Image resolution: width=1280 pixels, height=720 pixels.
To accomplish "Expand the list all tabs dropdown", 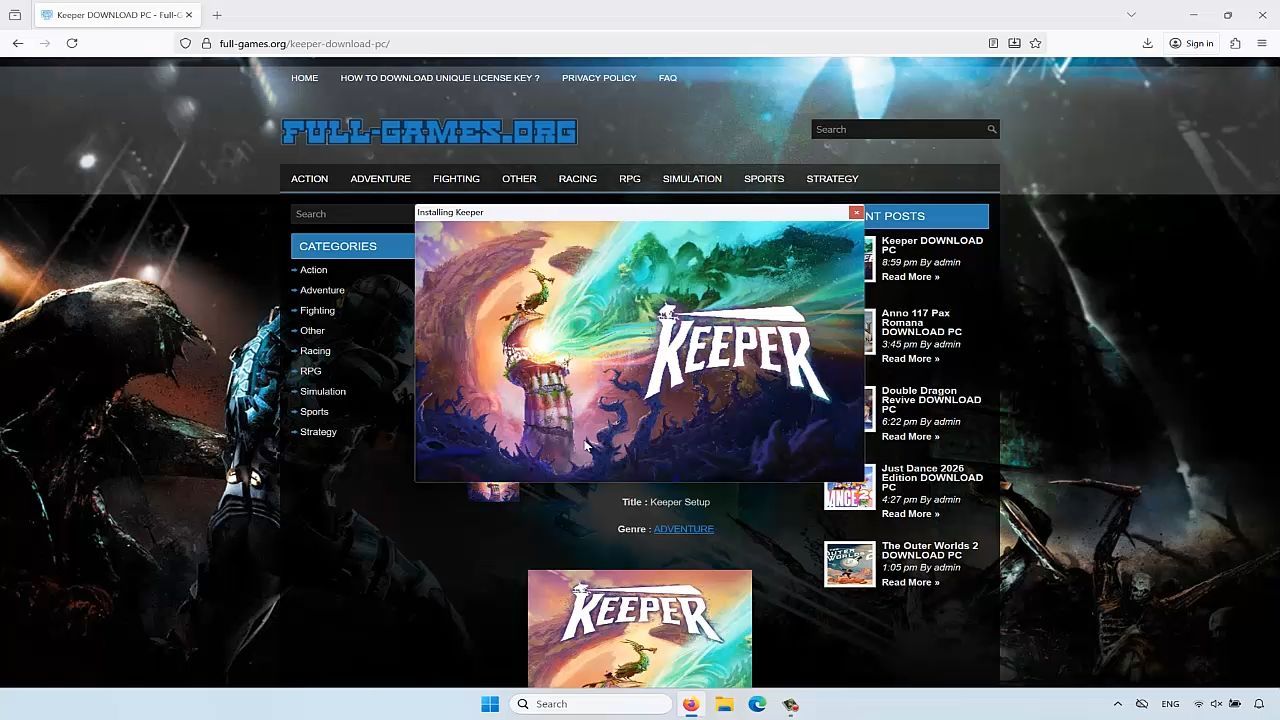I will (1131, 15).
